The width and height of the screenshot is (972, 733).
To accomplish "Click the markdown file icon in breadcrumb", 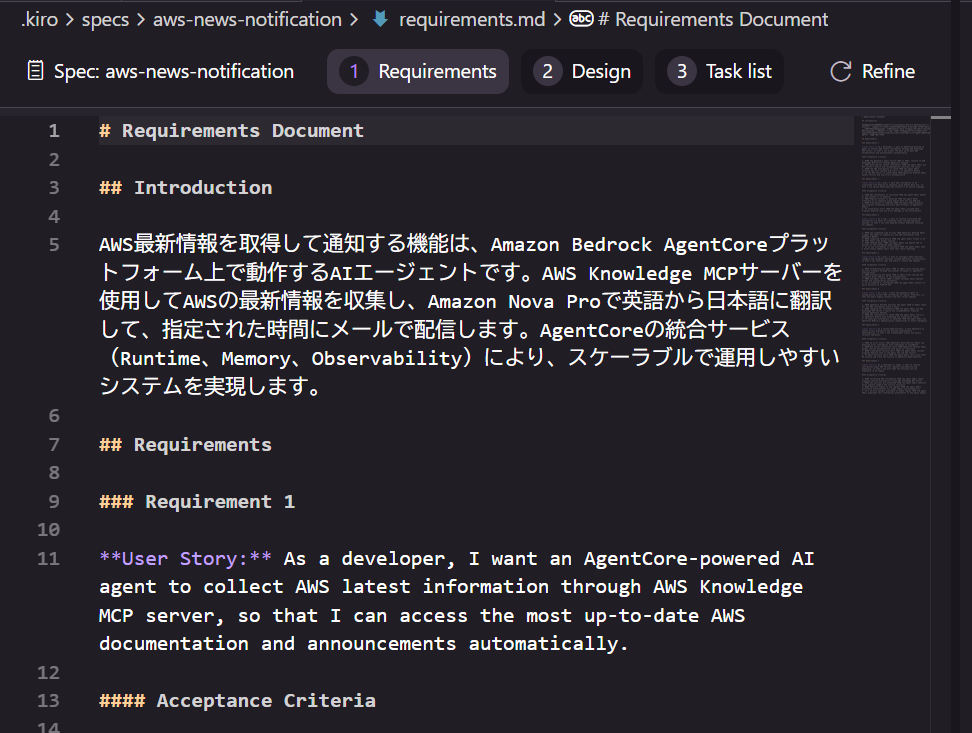I will 380,19.
